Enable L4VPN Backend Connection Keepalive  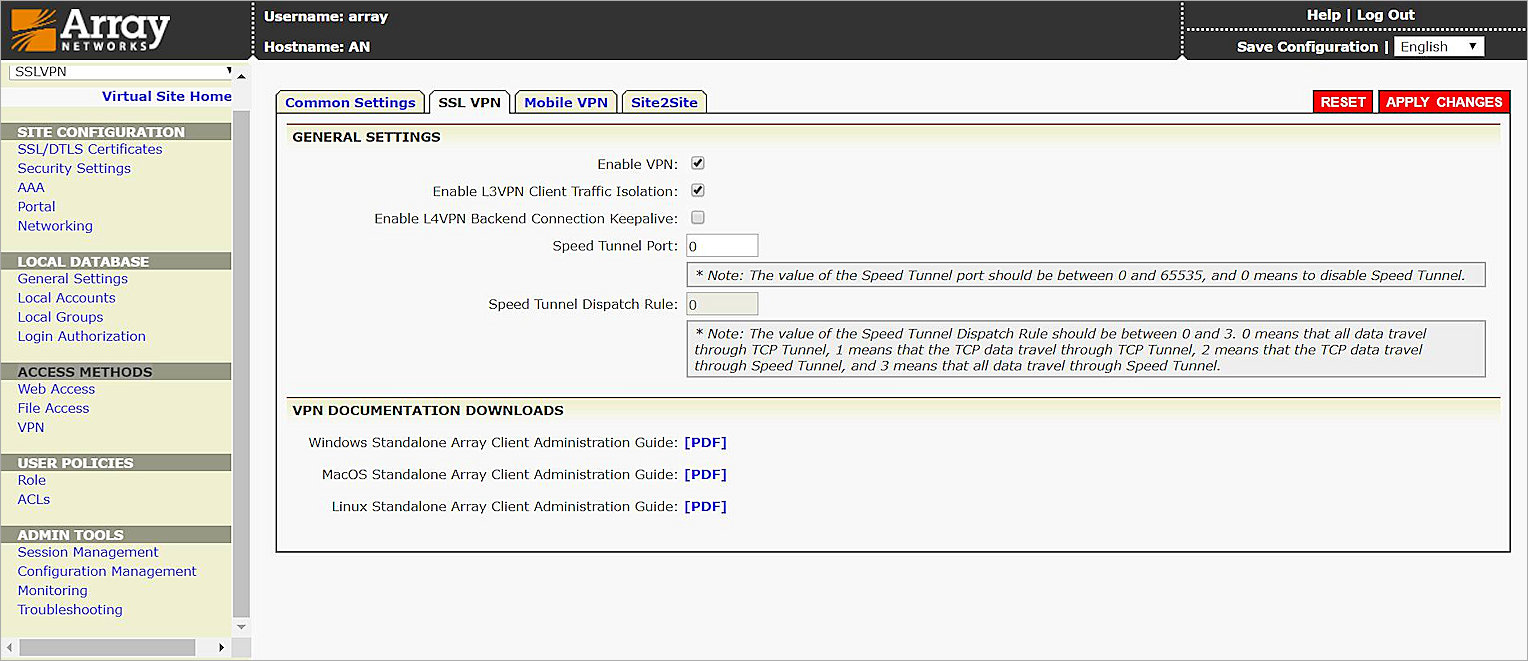coord(697,218)
